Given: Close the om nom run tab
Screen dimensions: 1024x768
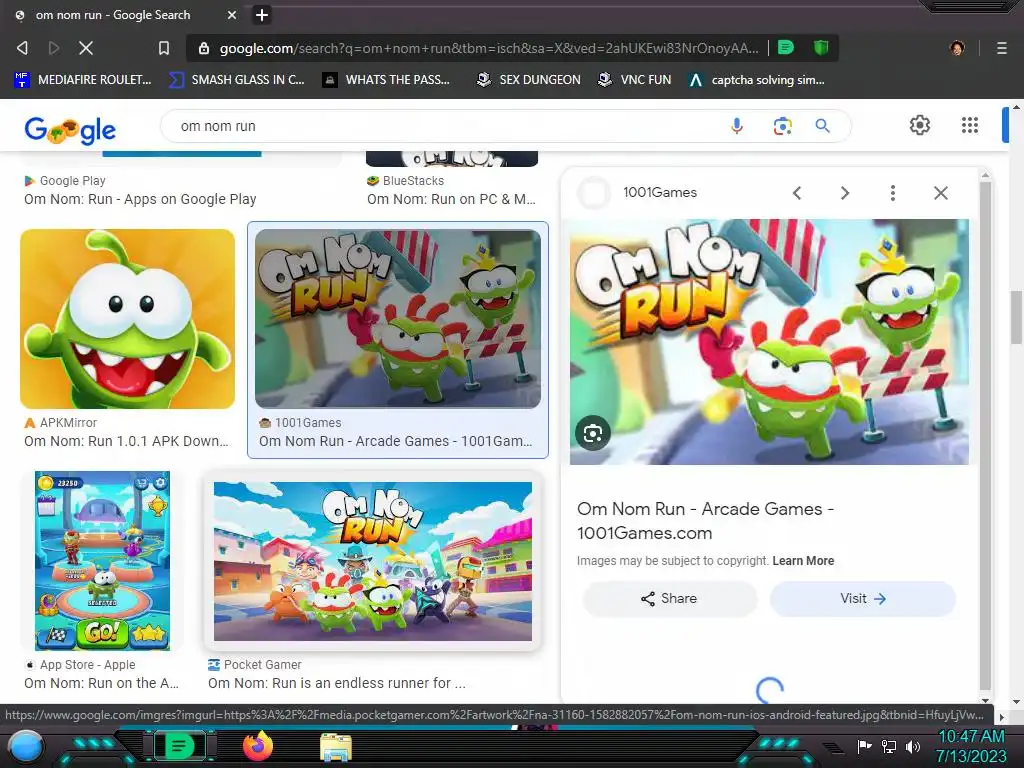Looking at the screenshot, I should tap(232, 14).
